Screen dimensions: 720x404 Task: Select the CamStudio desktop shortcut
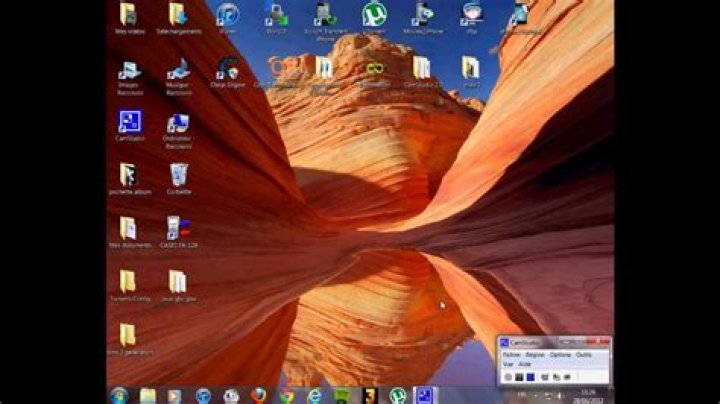130,126
